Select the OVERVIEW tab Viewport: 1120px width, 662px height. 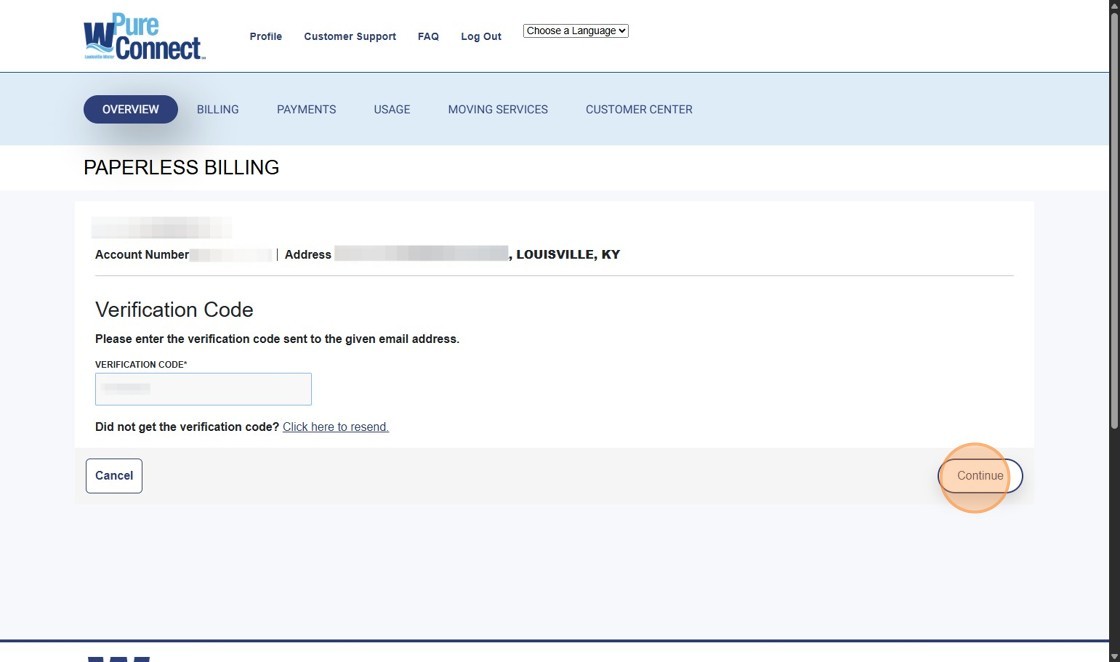click(x=130, y=109)
